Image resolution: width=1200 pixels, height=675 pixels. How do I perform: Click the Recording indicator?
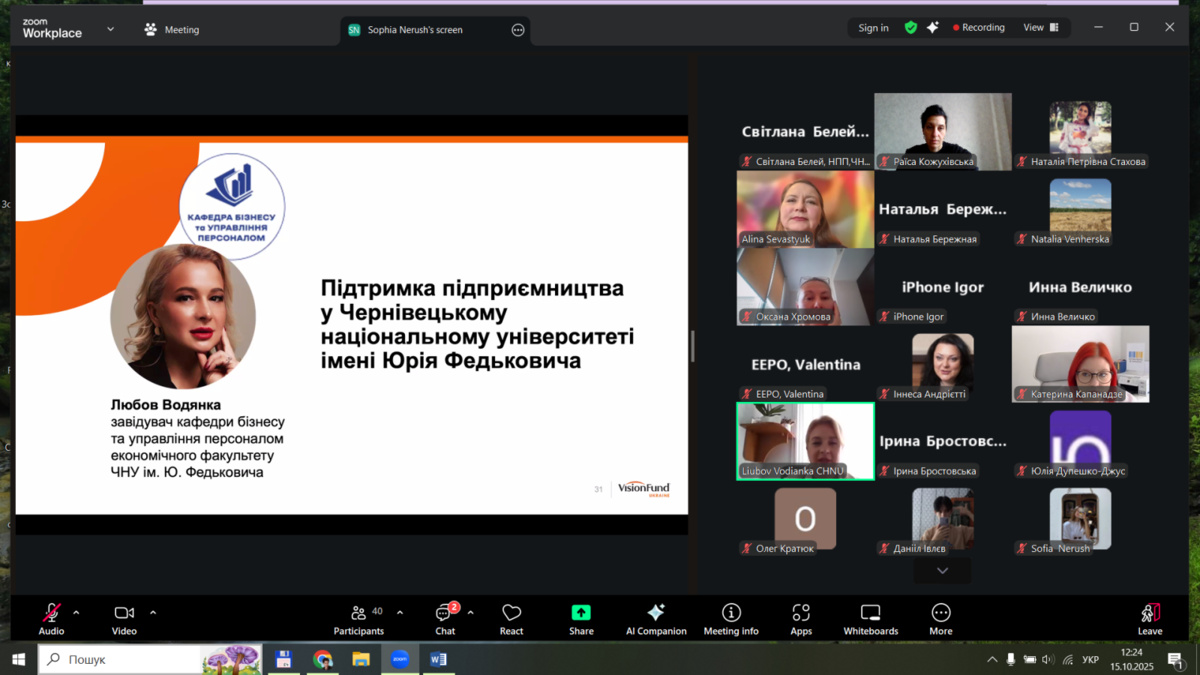pos(978,28)
